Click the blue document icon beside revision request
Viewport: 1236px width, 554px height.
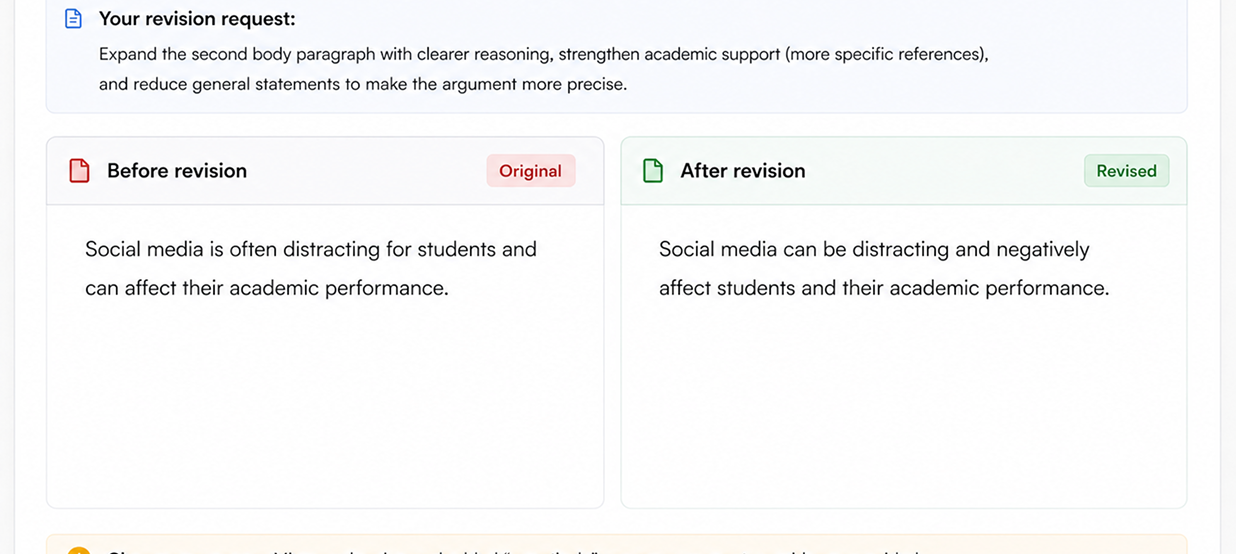tap(73, 19)
